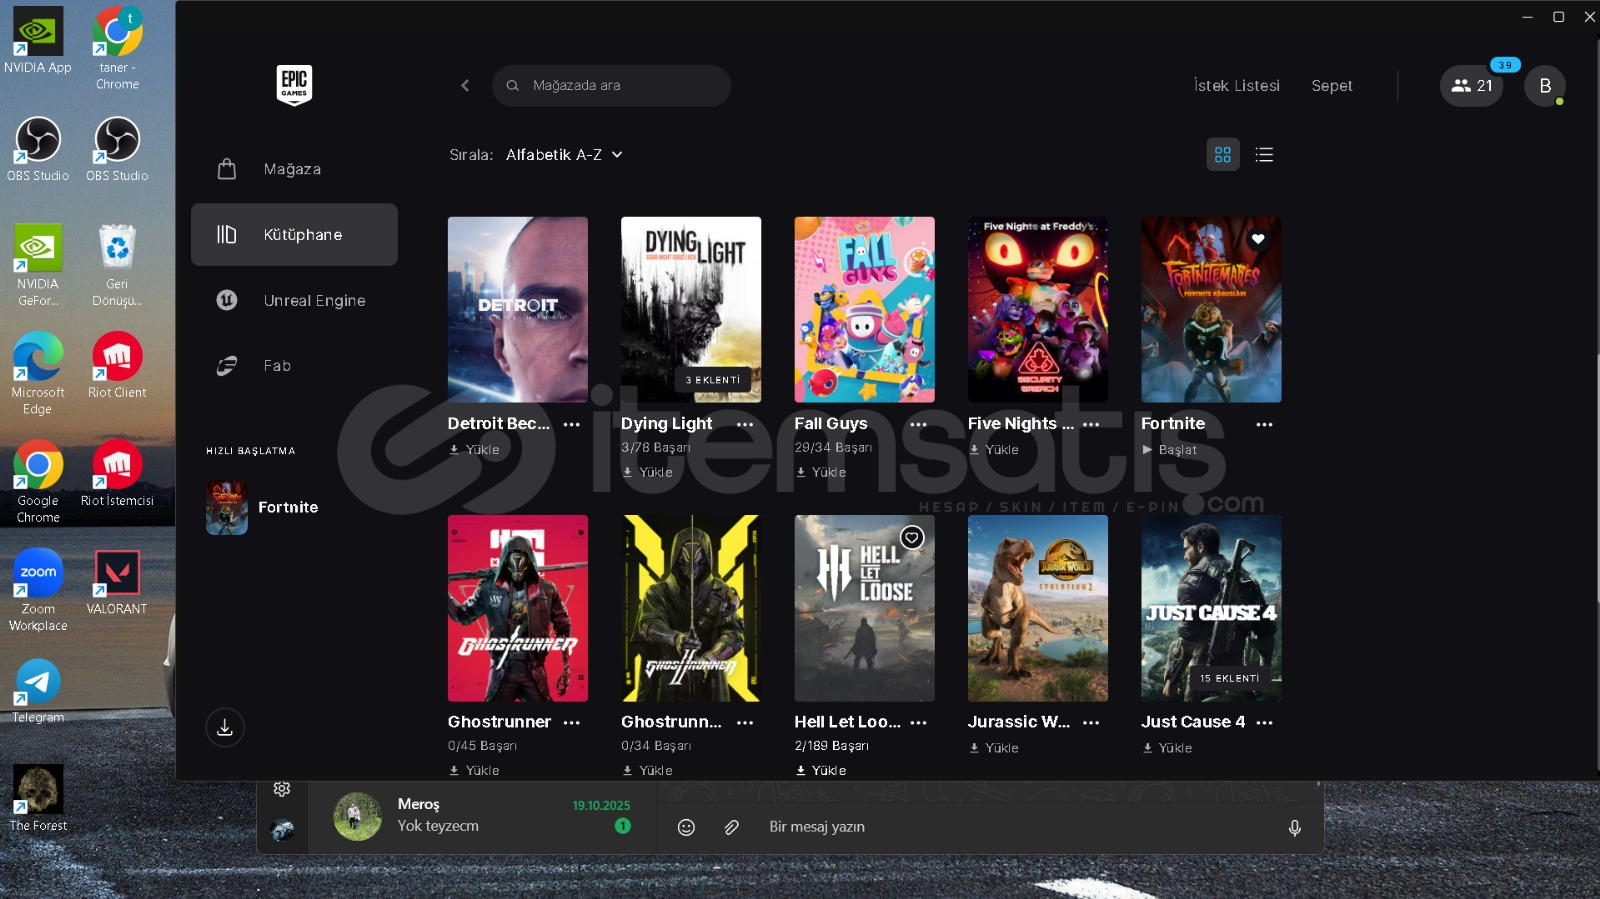Open the Fab section

pyautogui.click(x=294, y=366)
